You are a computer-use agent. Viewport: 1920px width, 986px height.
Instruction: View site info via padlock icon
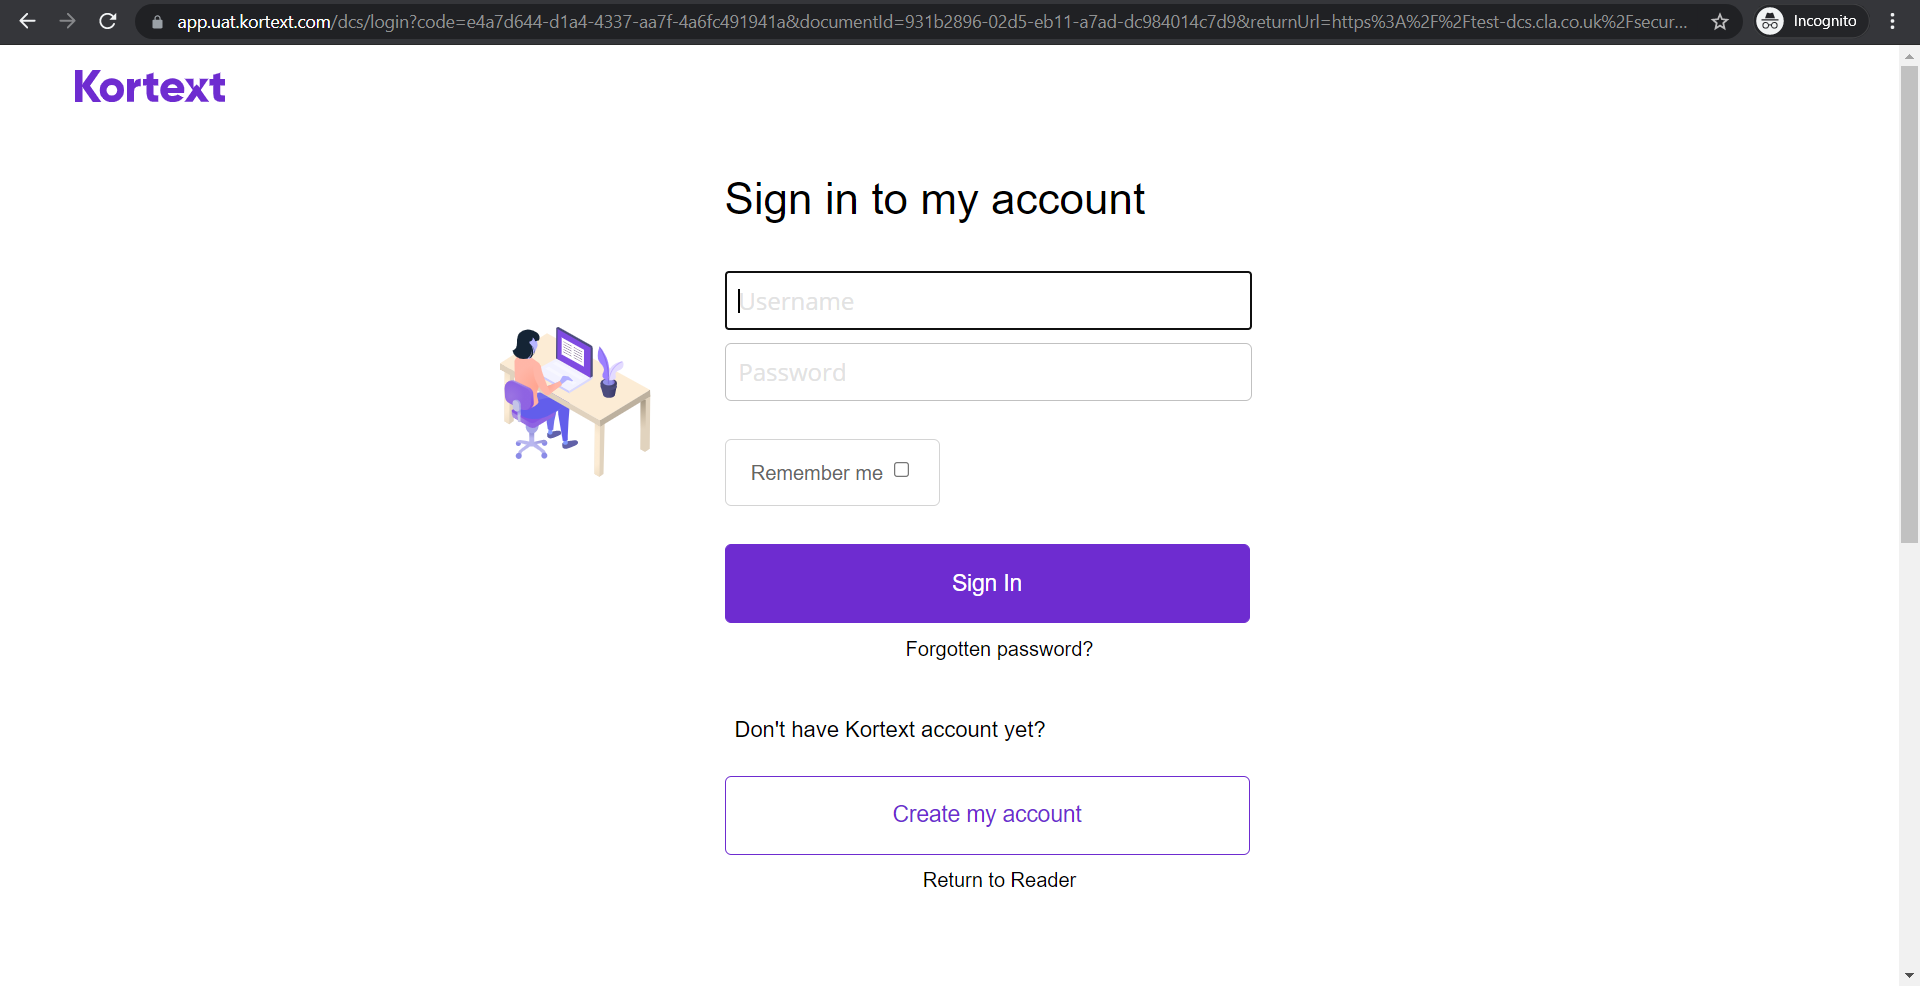[157, 21]
